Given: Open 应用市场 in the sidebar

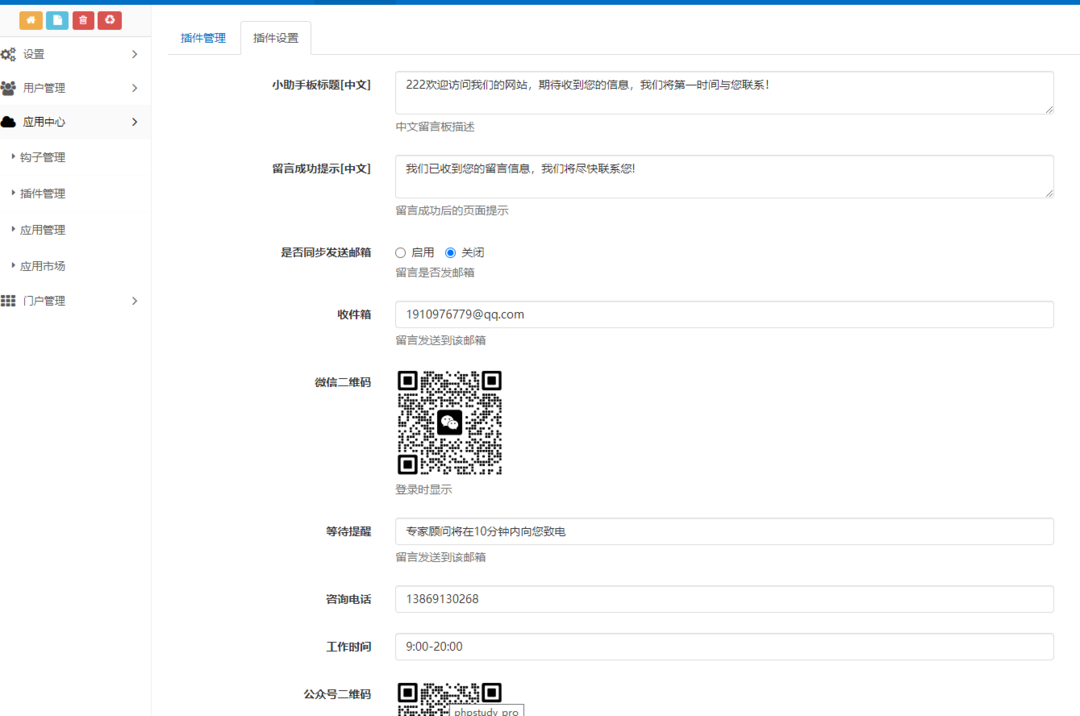Looking at the screenshot, I should (42, 266).
